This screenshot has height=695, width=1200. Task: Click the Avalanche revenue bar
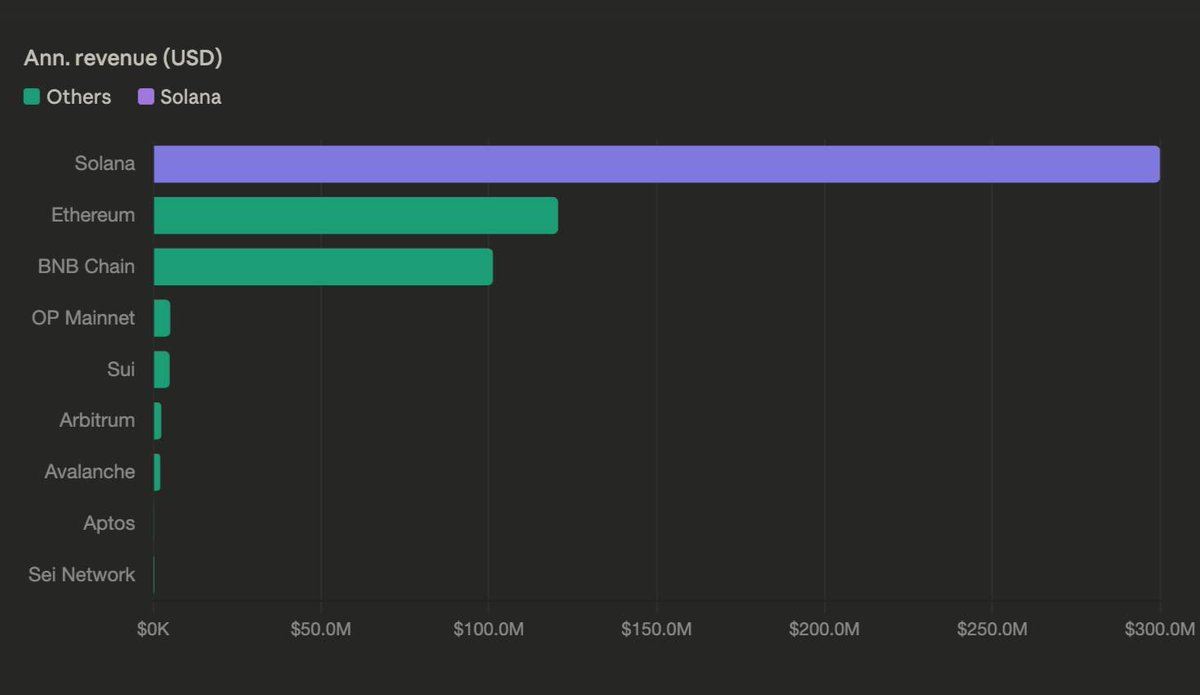pos(157,472)
